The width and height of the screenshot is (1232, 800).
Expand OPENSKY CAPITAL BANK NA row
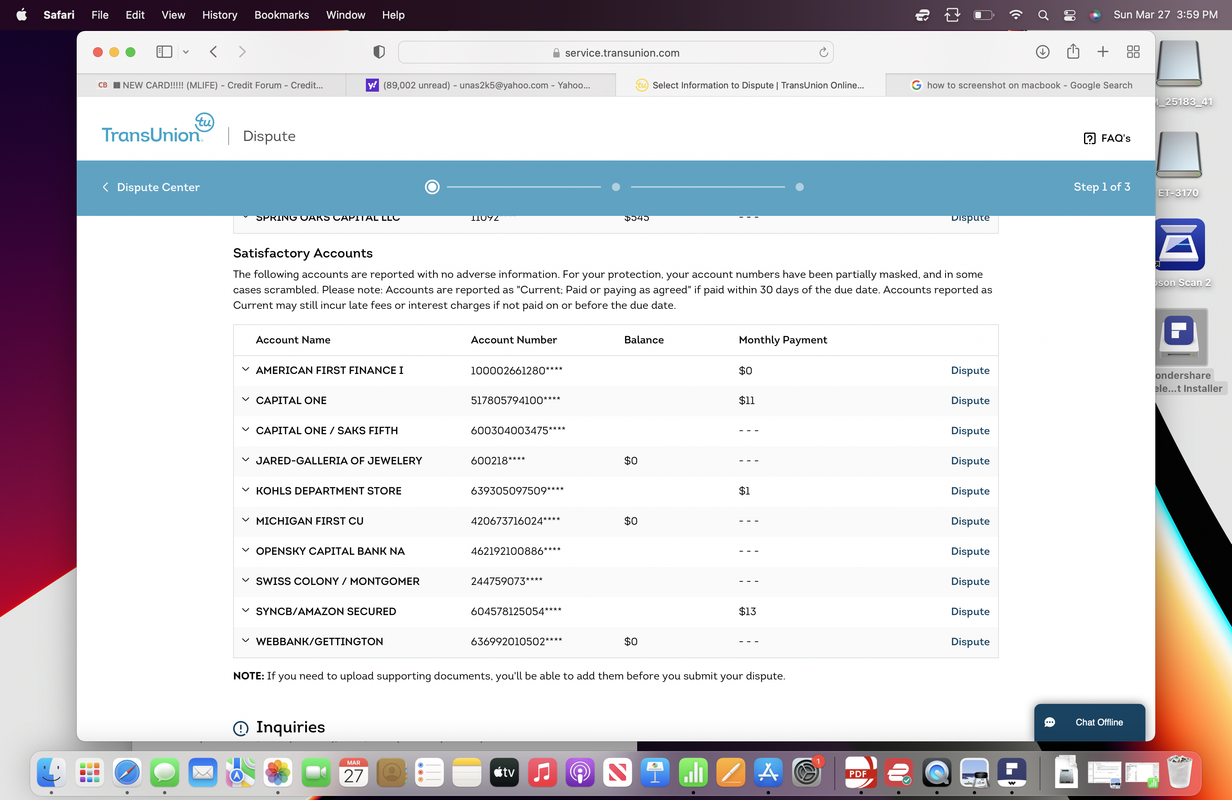(x=245, y=551)
